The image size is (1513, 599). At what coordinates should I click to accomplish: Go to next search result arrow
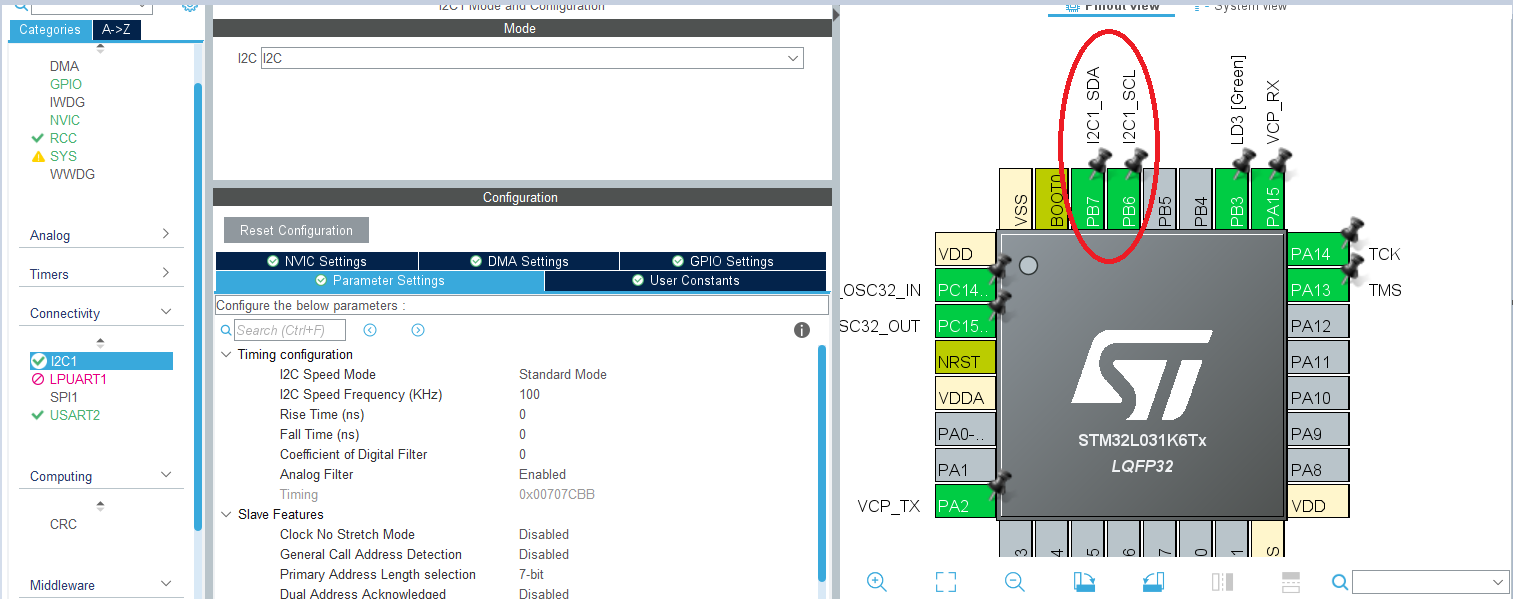click(x=418, y=330)
